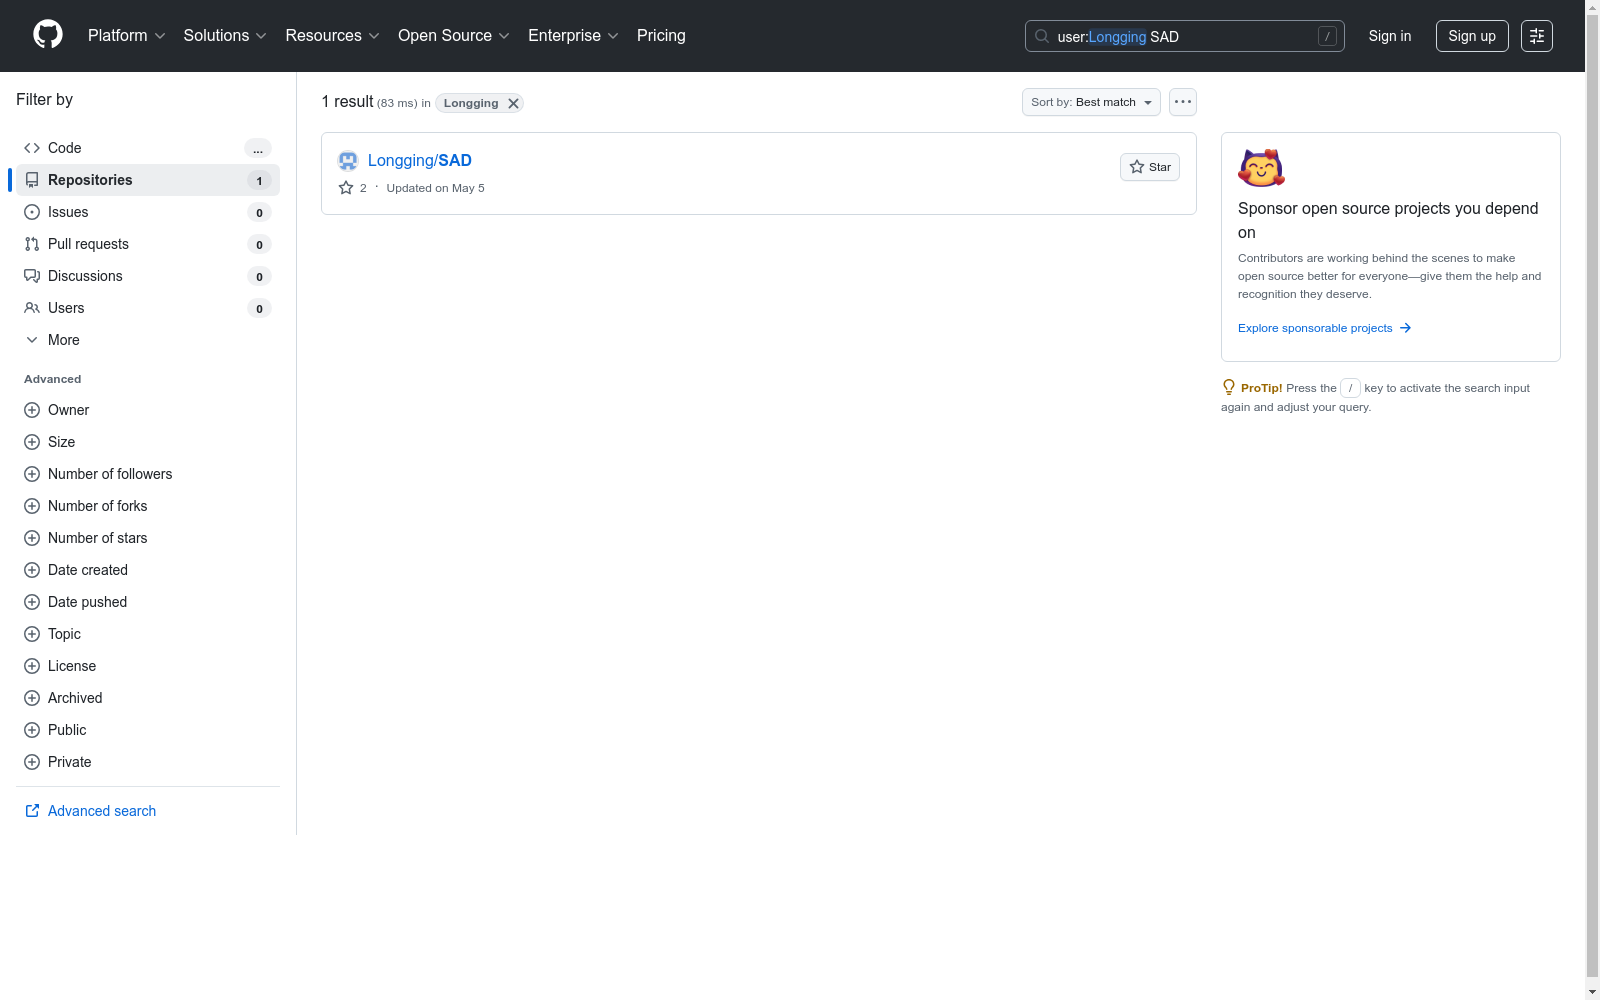Click the Advanced search external link icon
1600x1000 pixels.
click(x=32, y=811)
